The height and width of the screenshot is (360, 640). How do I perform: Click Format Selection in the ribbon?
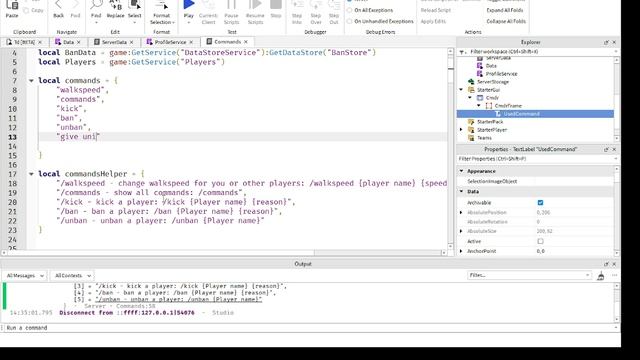162,12
